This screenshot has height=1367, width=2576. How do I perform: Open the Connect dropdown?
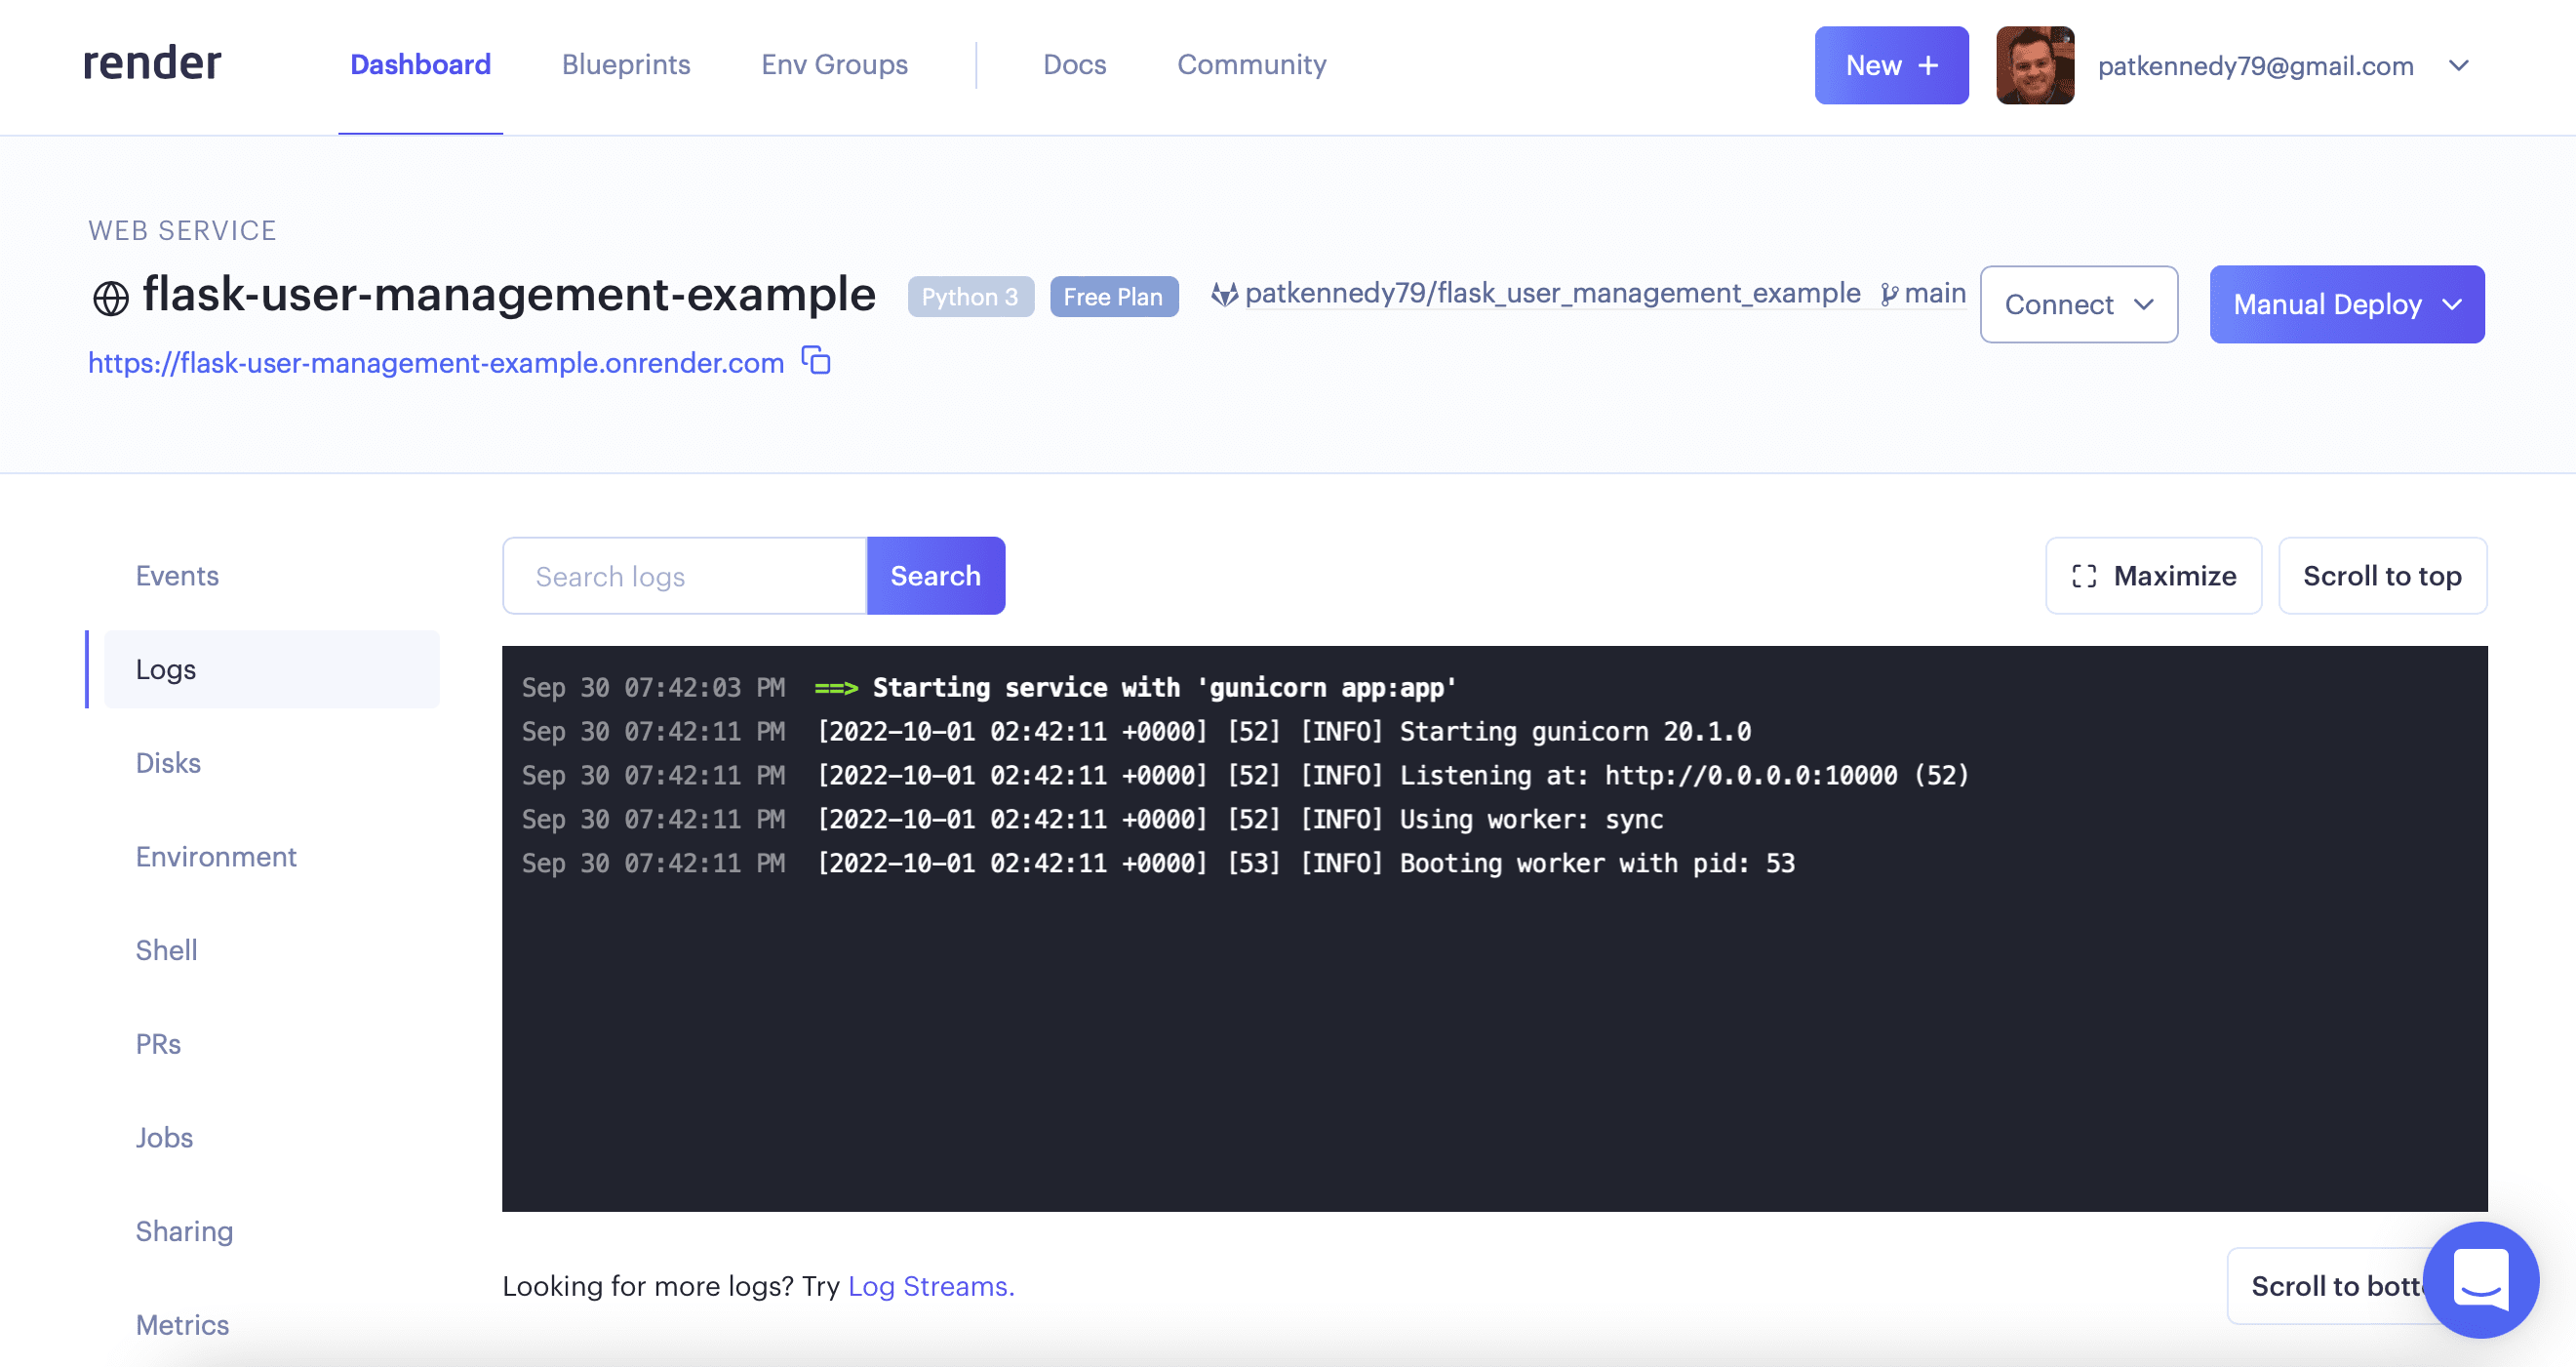coord(2078,304)
